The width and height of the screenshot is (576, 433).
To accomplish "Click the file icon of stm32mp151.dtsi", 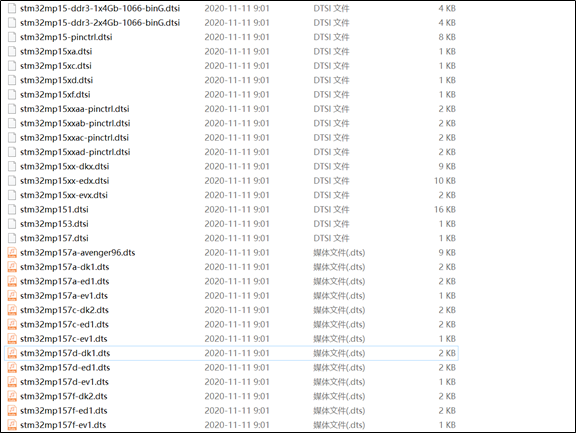I will click(x=12, y=209).
